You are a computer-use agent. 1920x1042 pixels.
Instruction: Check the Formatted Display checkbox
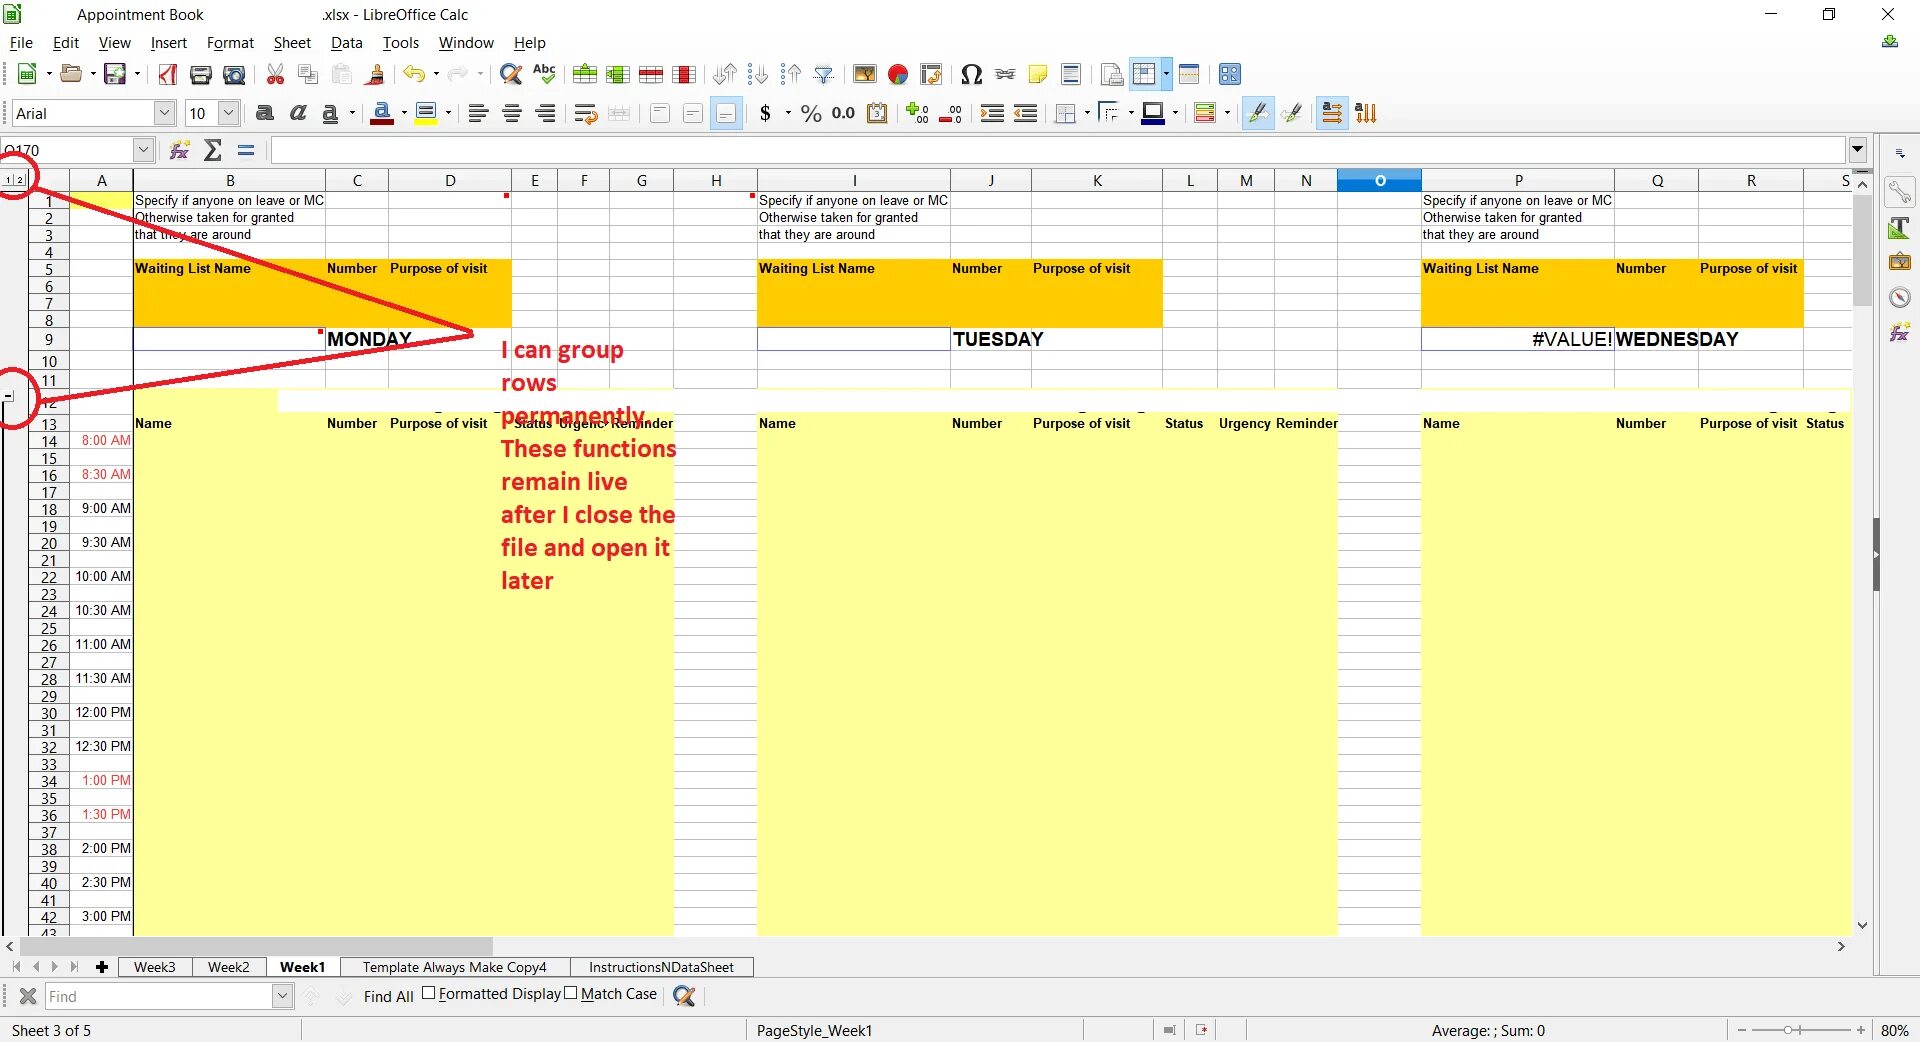428,993
